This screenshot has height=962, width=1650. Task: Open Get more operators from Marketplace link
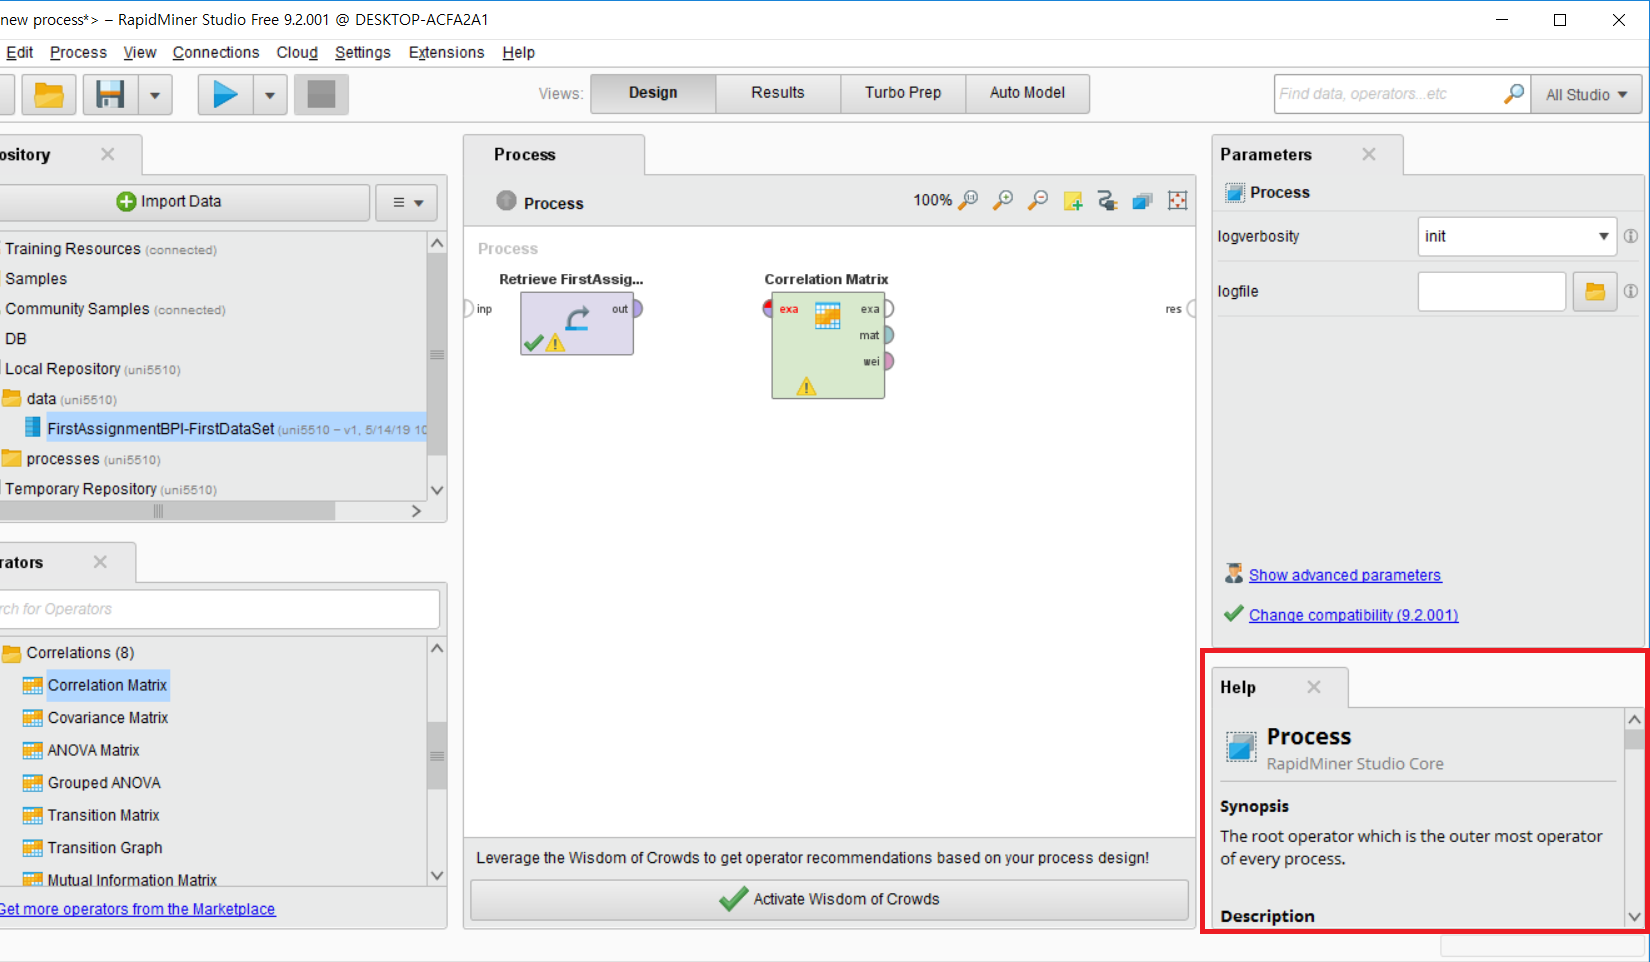coord(137,909)
